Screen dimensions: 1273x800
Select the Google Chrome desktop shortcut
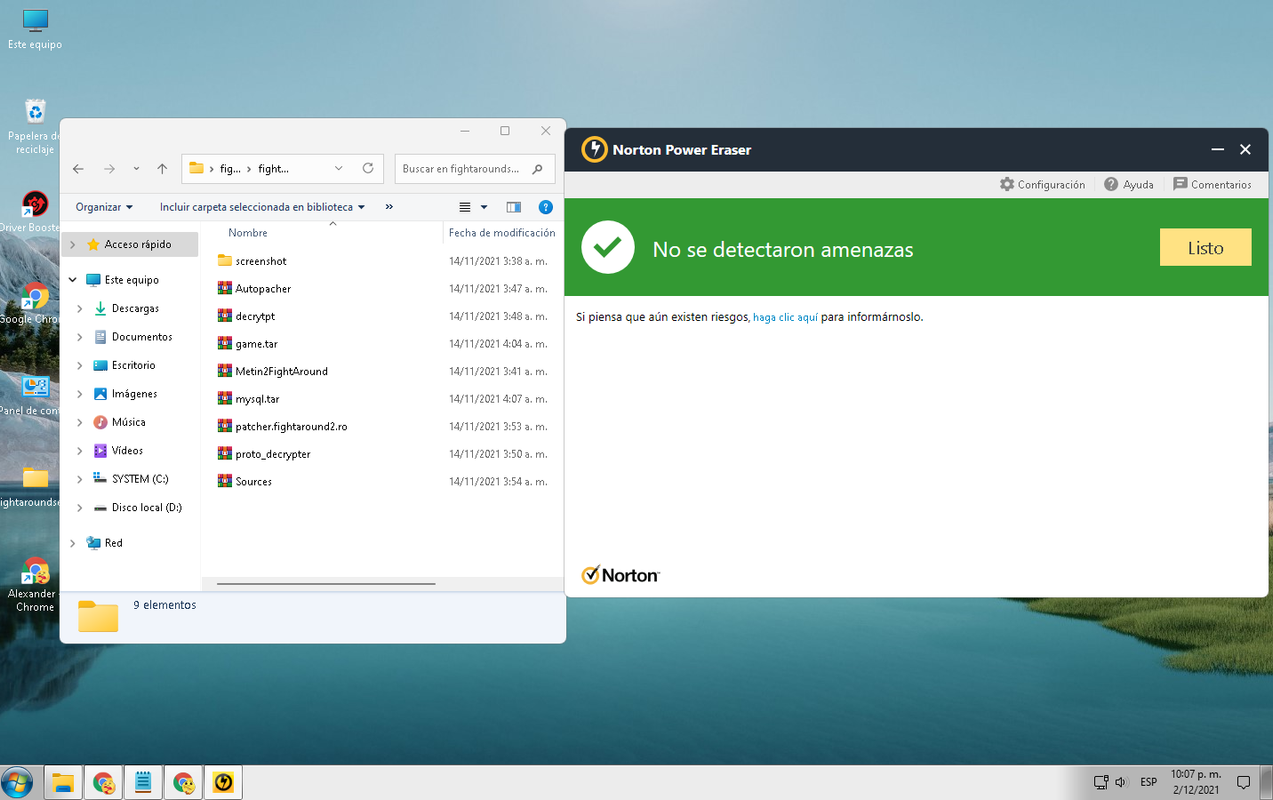[35, 303]
